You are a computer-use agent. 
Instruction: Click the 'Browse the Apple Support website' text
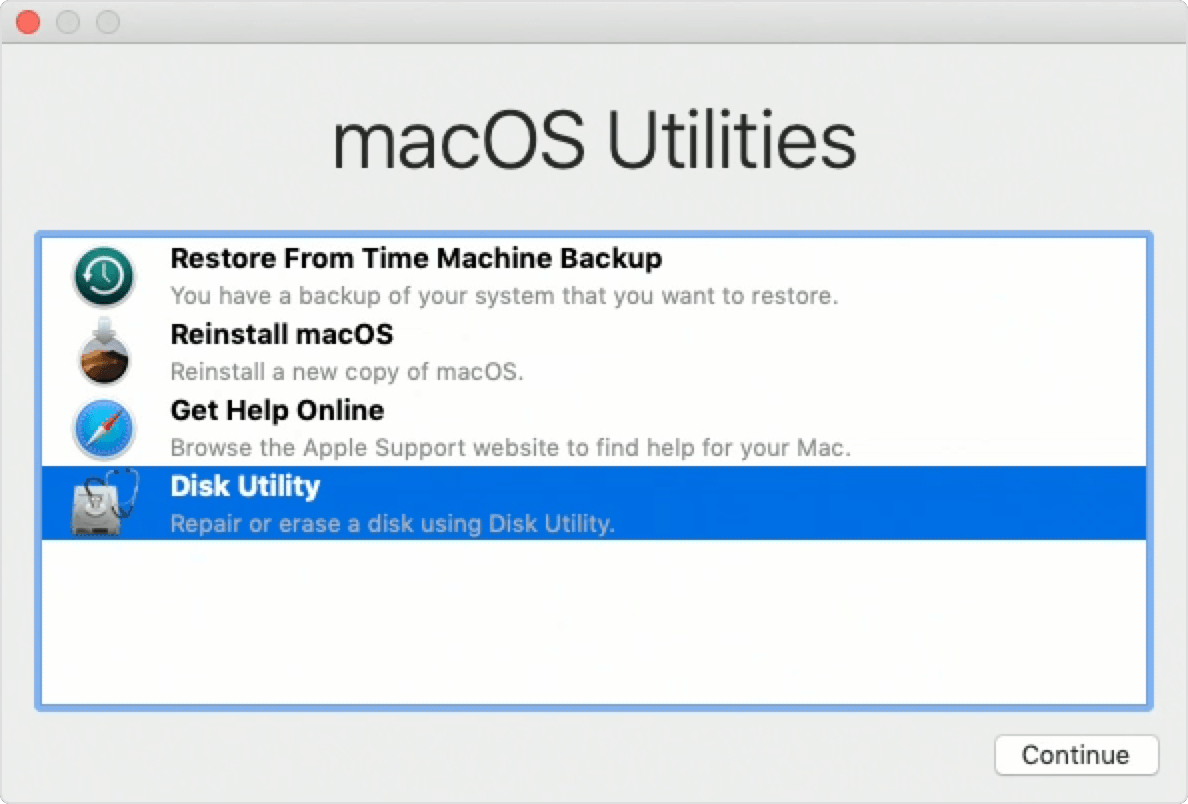[510, 448]
